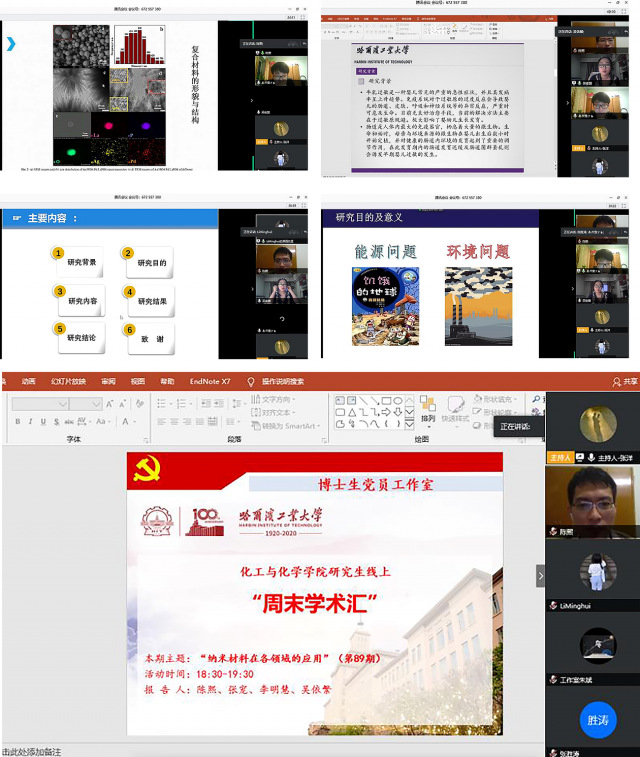The width and height of the screenshot is (640, 757).
Task: Open the 审阅 (Review) ribbon tab
Action: click(108, 381)
